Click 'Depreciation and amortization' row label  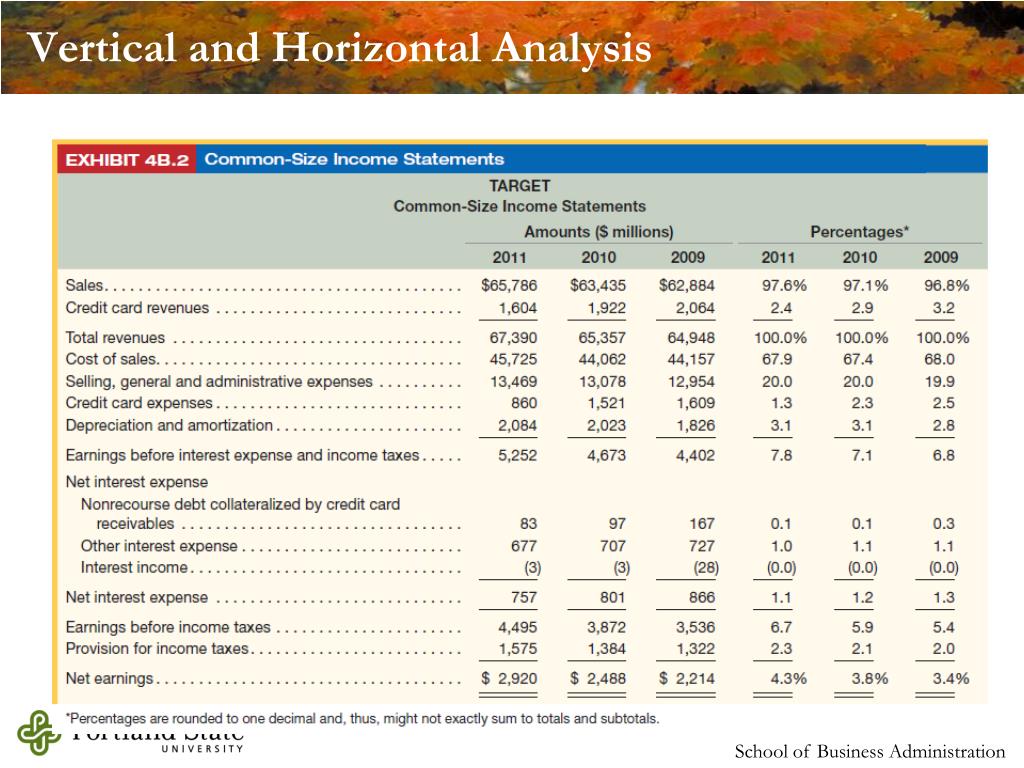coord(169,425)
